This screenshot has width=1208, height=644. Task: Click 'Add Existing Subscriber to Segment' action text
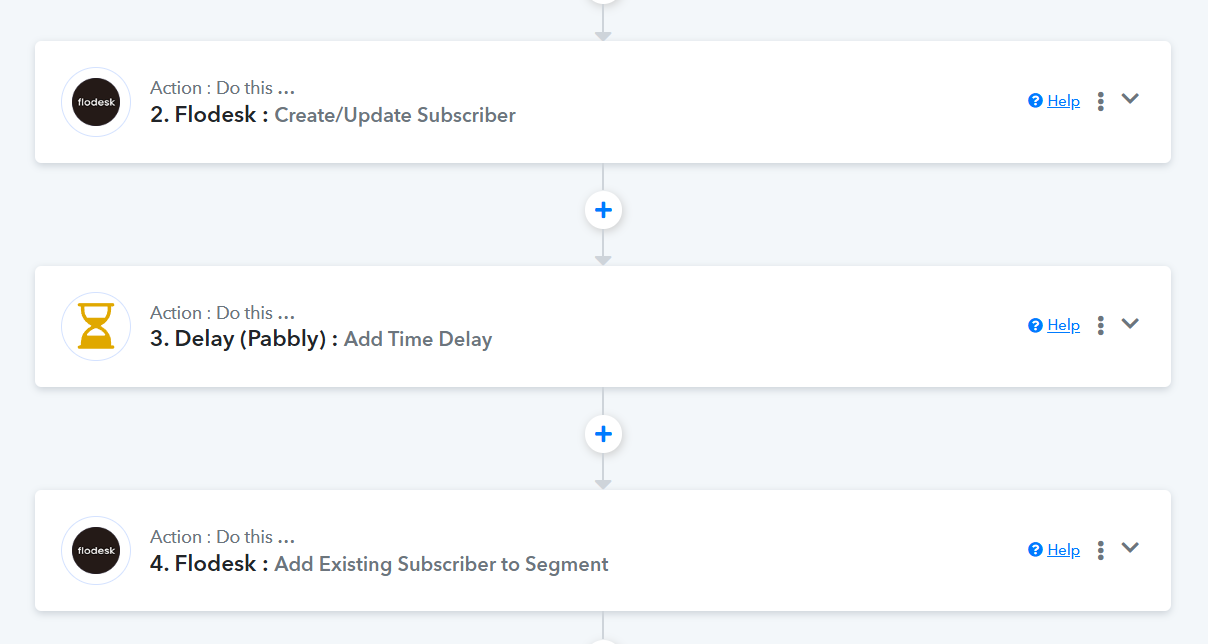coord(441,564)
